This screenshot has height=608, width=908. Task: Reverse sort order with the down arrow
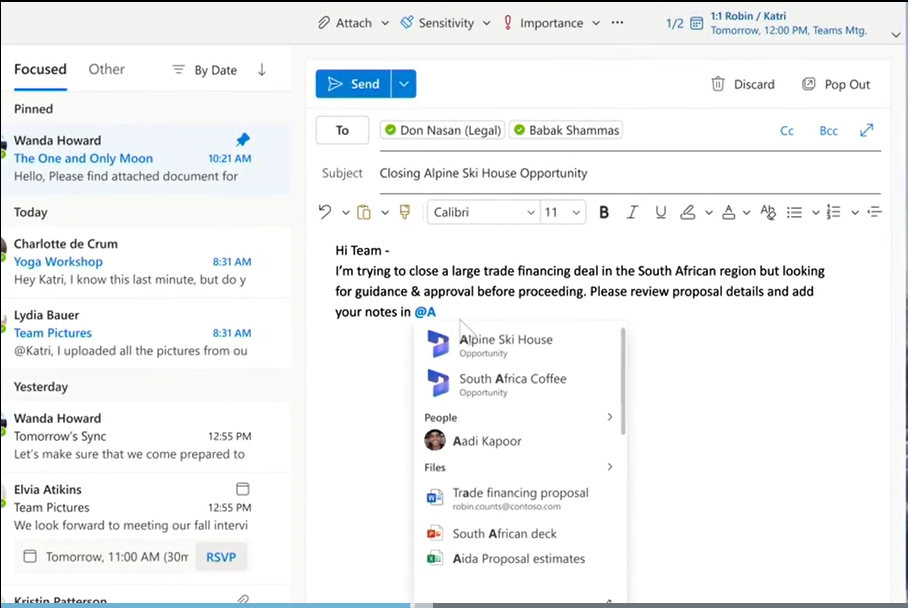tap(262, 70)
